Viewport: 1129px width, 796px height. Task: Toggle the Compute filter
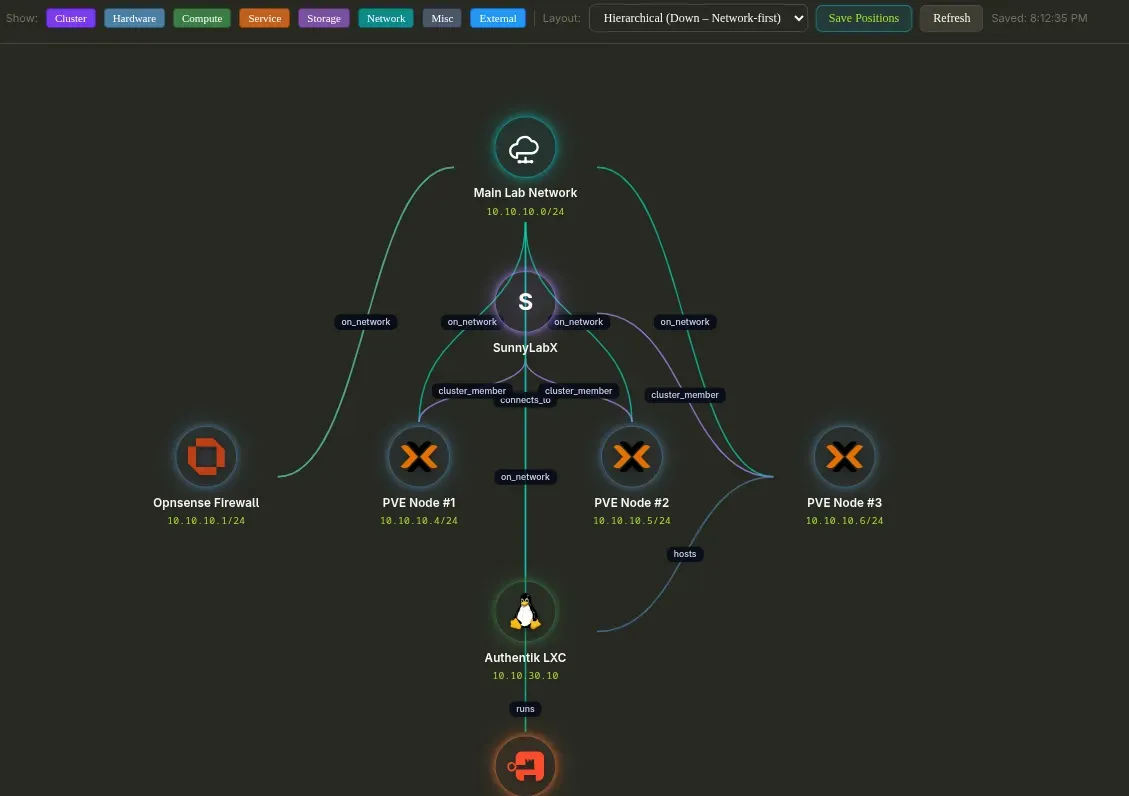click(x=202, y=18)
